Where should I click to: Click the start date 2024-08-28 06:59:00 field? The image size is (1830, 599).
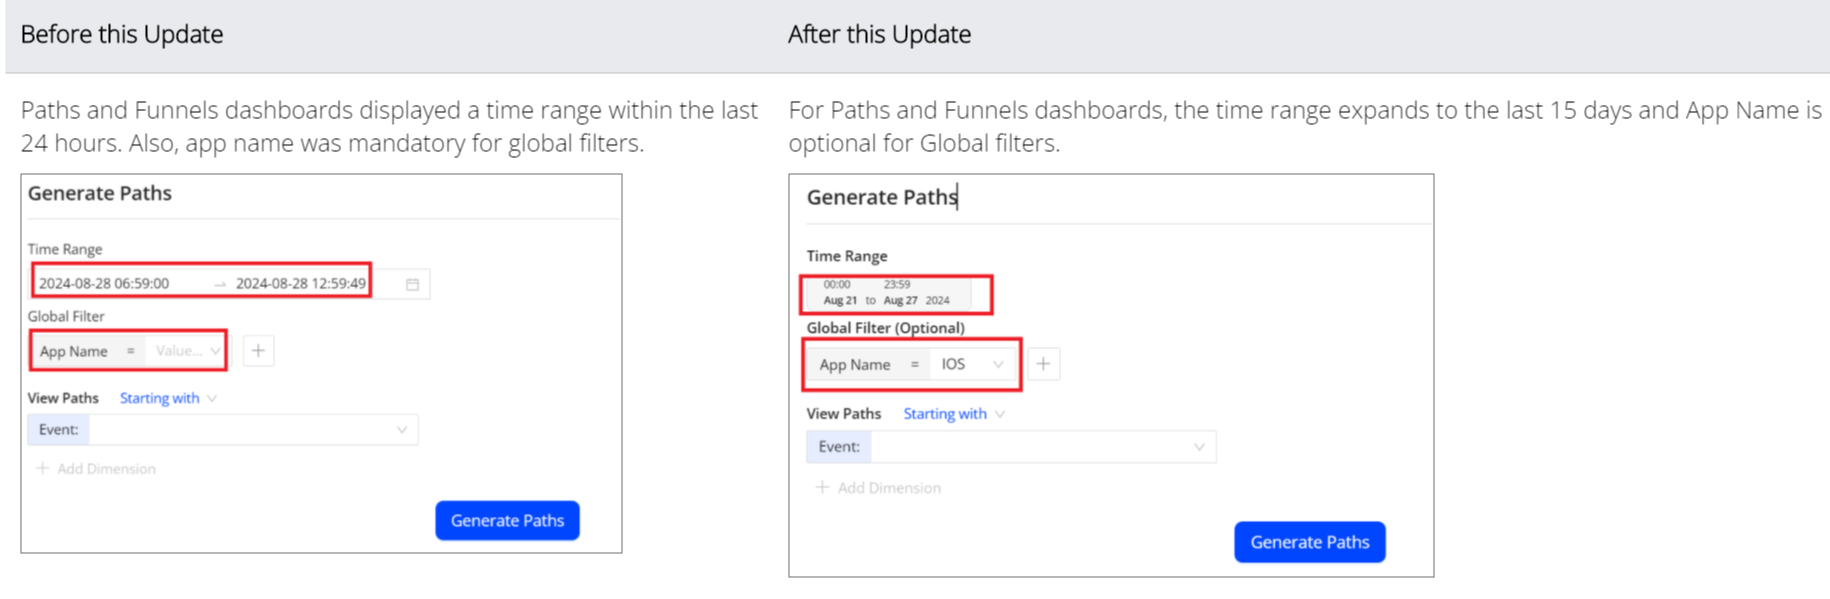(104, 284)
